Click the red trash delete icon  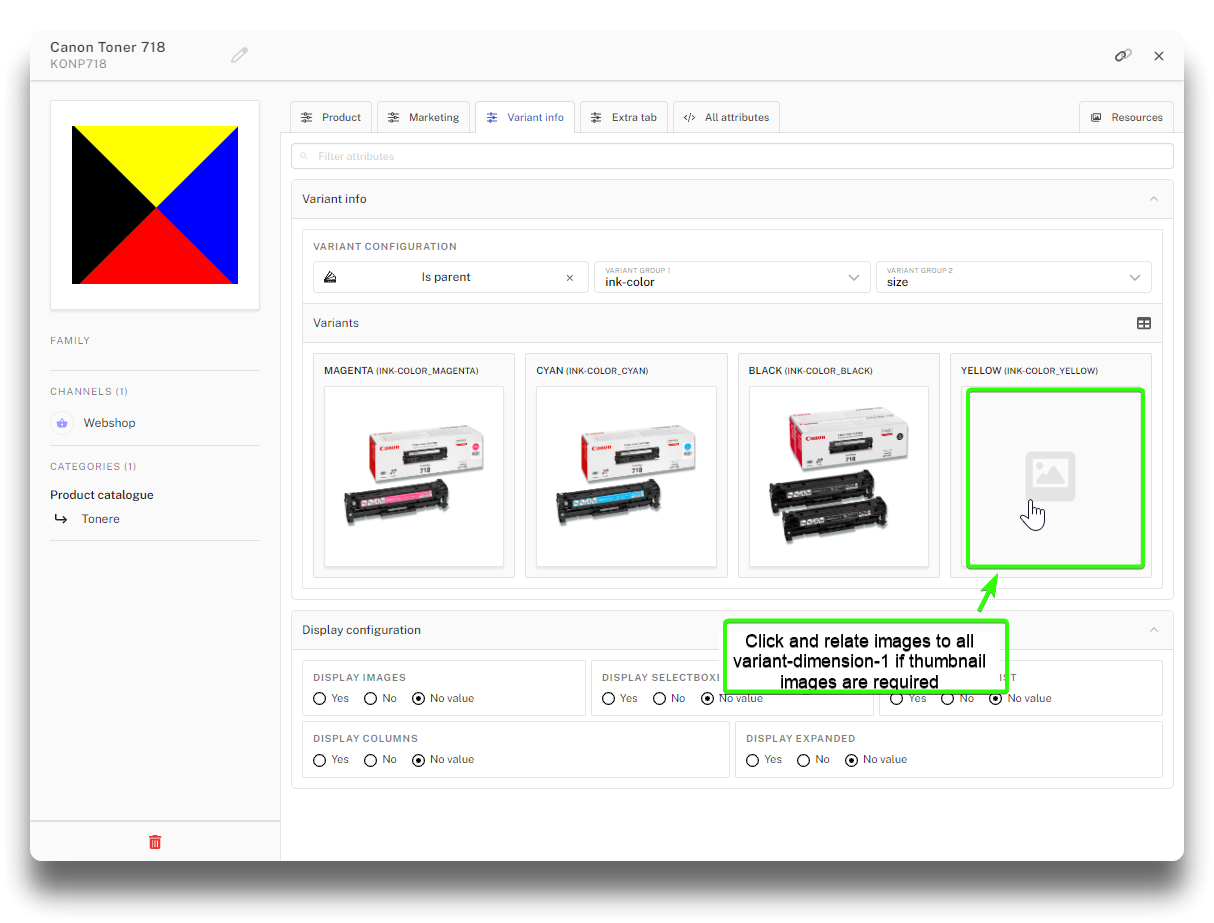(155, 842)
